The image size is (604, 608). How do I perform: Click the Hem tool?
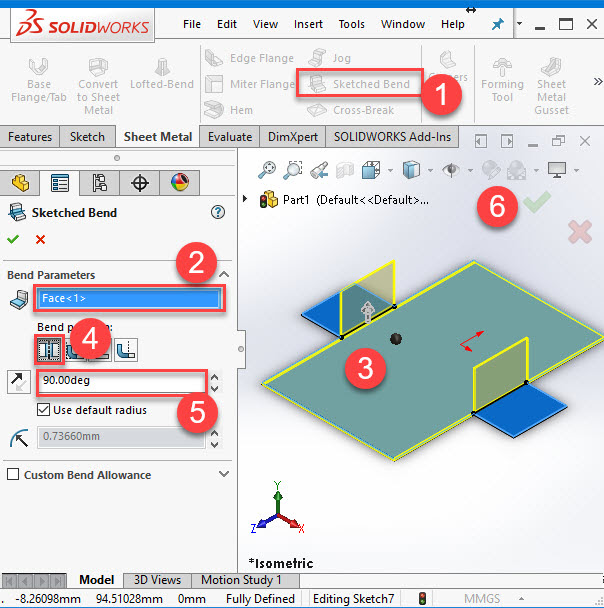pos(229,110)
